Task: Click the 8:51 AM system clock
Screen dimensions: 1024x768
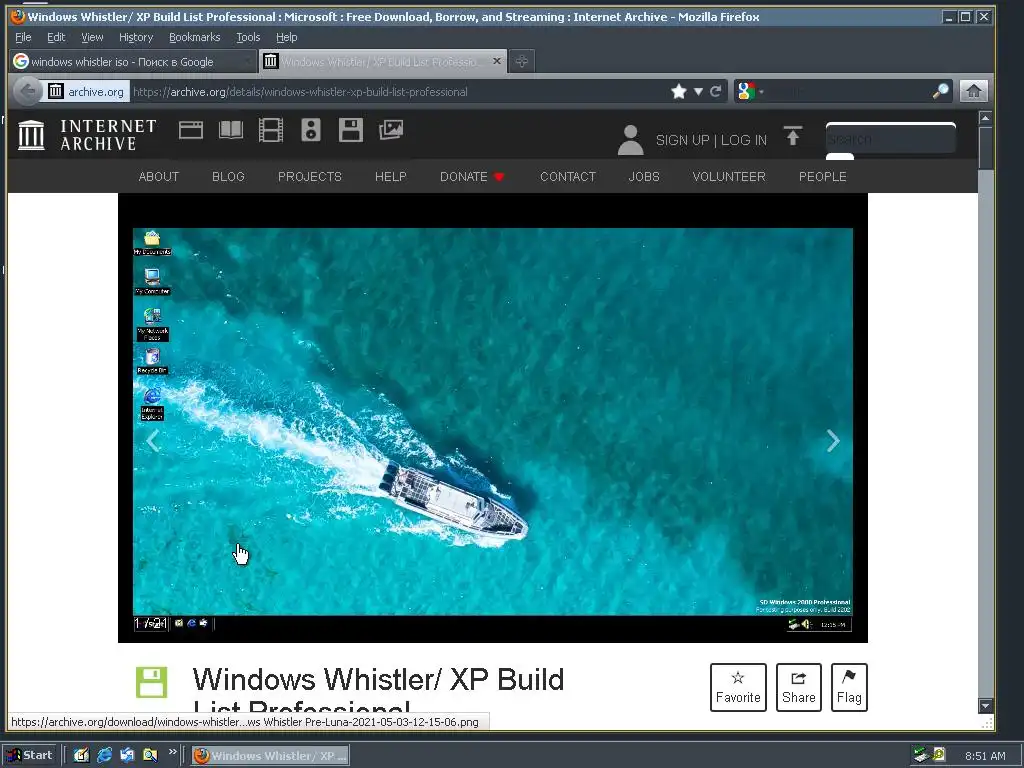Action: [985, 756]
